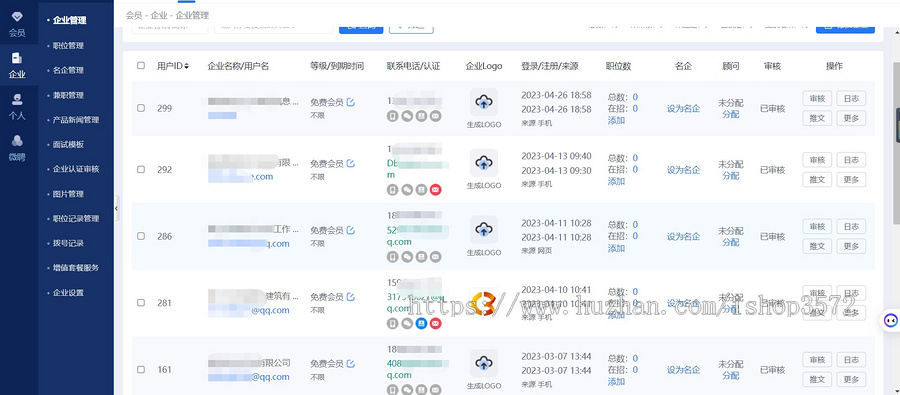This screenshot has height=395, width=900.
Task: Click cloud upload 生成LOGO icon for user 161
Action: click(x=484, y=363)
